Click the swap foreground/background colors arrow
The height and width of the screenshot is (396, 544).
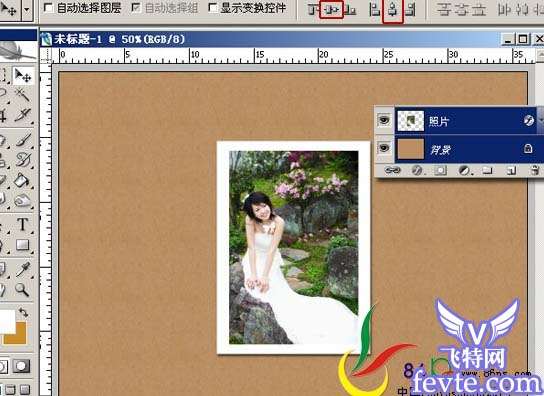[x=24, y=312]
